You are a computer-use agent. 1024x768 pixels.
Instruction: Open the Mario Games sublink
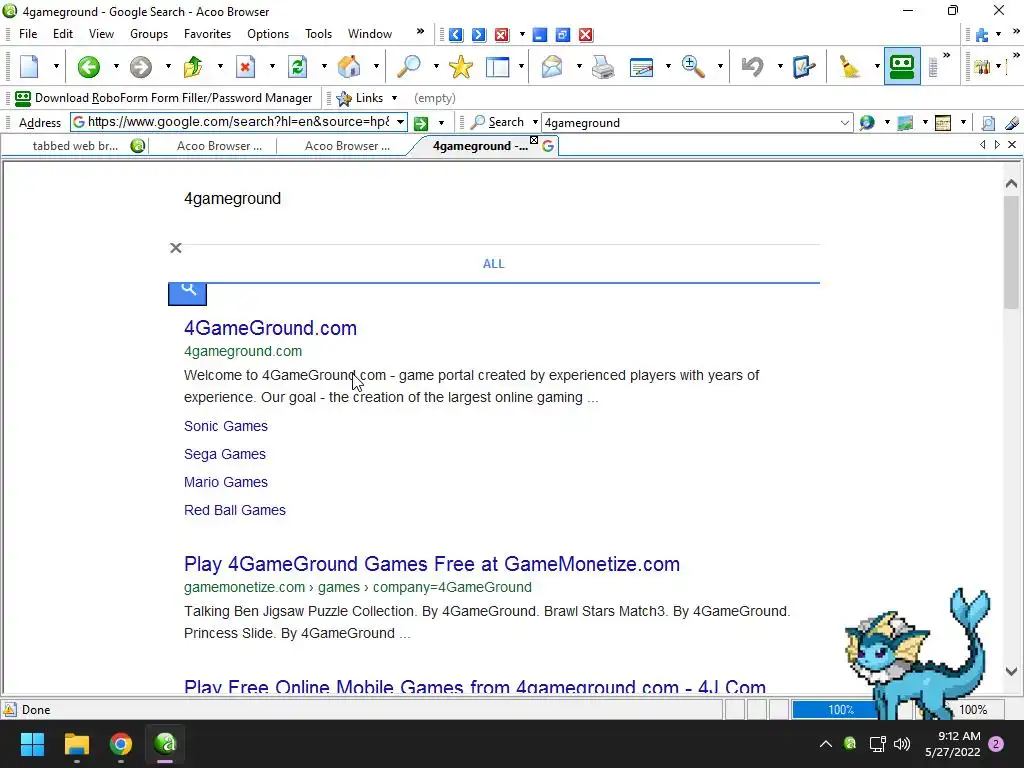(x=226, y=482)
